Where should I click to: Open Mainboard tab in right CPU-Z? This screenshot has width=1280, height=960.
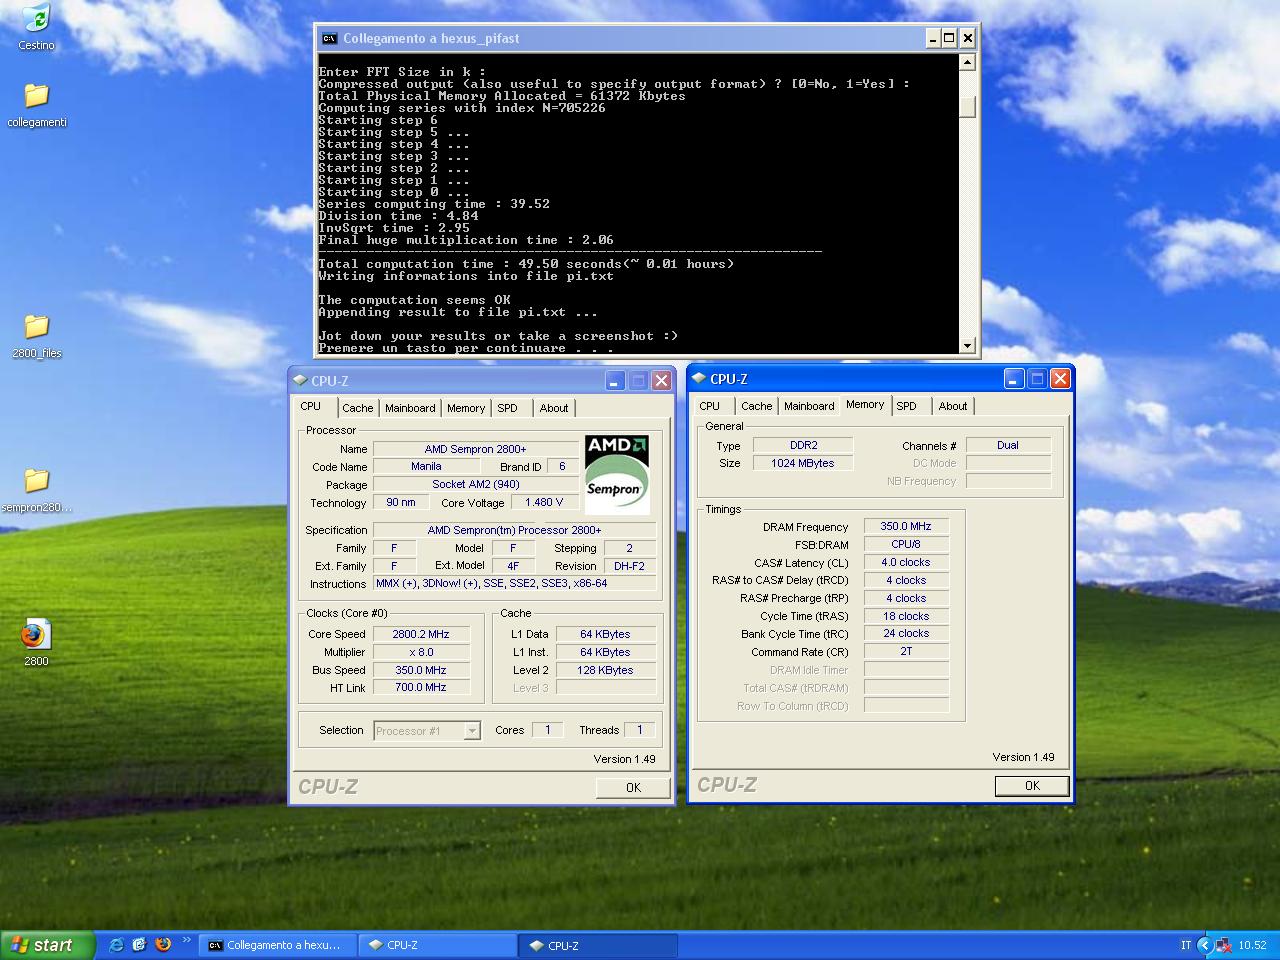pyautogui.click(x=809, y=406)
